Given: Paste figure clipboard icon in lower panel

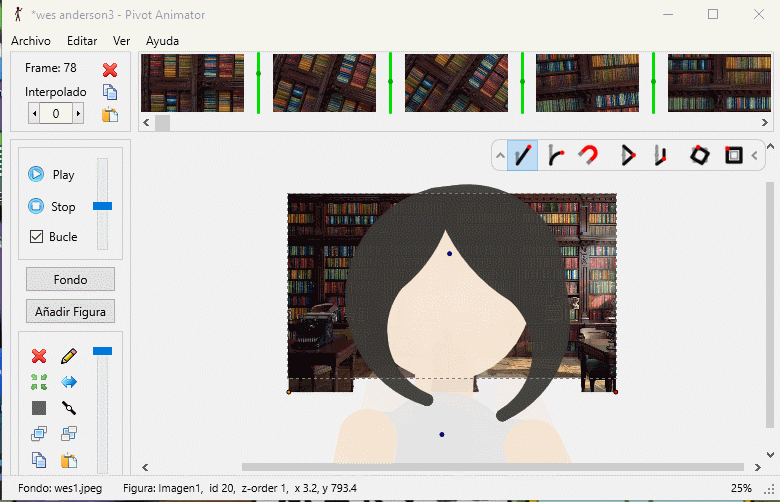Looking at the screenshot, I should point(69,460).
